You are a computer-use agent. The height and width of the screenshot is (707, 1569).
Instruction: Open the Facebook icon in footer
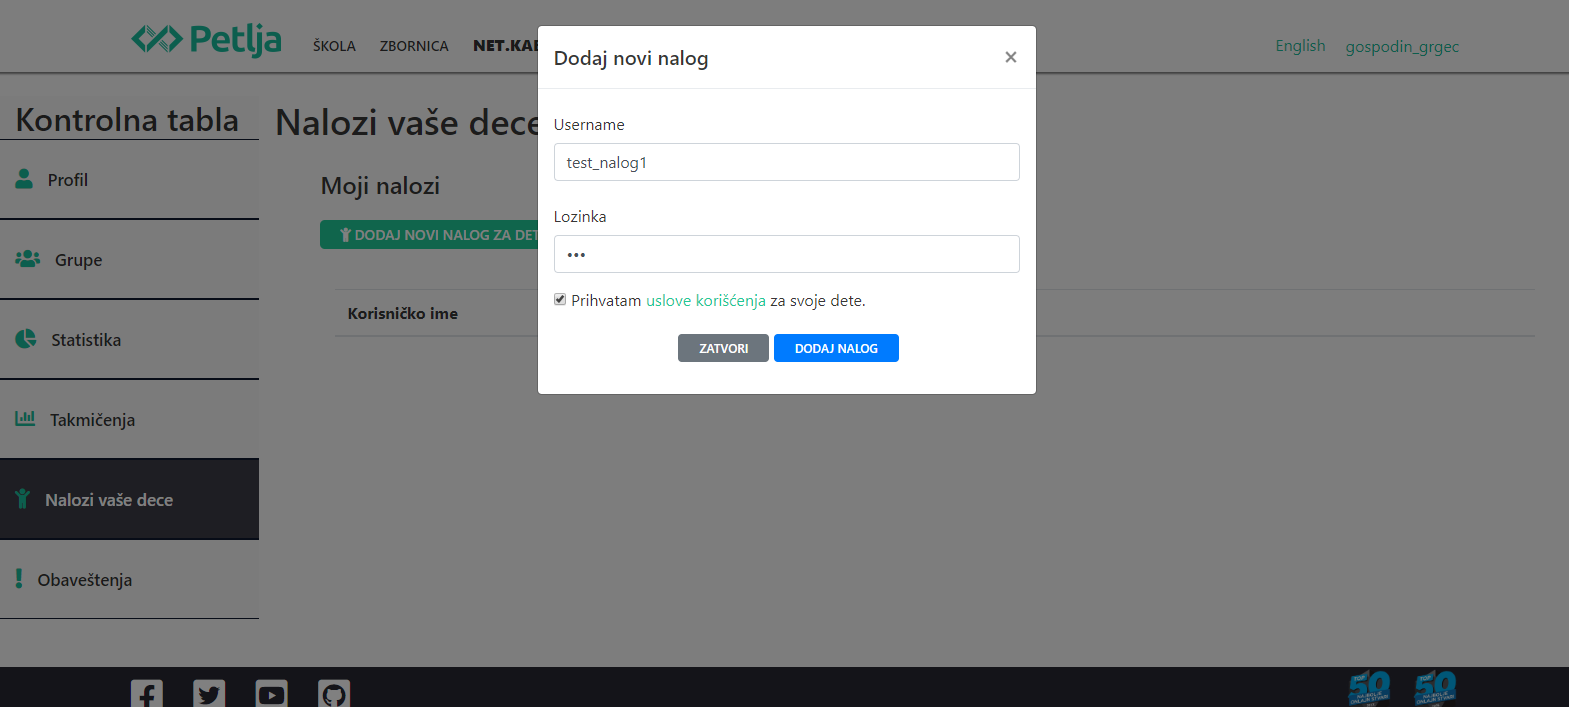[147, 693]
